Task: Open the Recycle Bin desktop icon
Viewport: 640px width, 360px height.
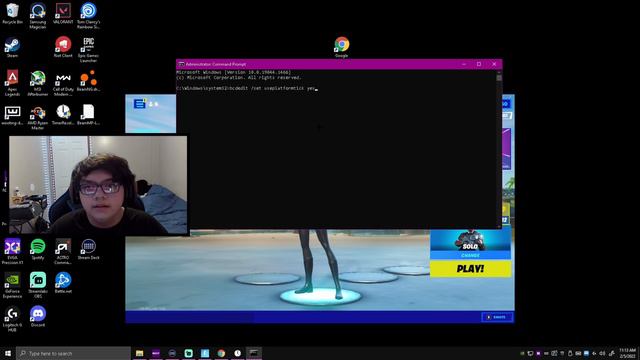Action: coord(12,13)
